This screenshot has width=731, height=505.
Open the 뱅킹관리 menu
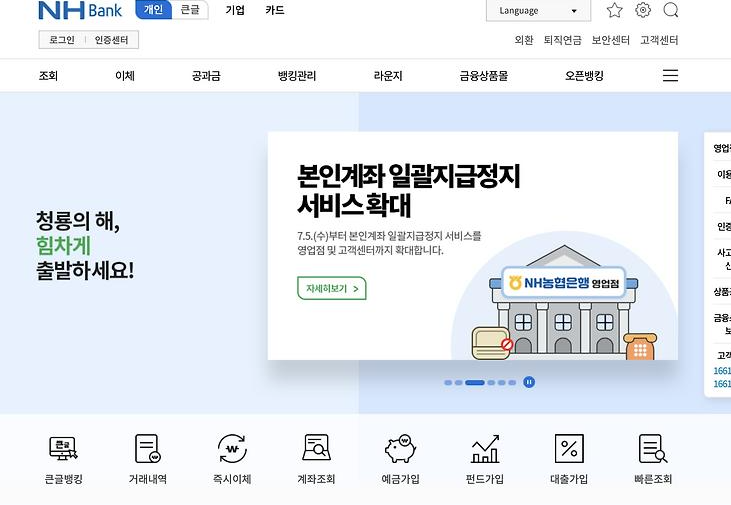(x=297, y=76)
